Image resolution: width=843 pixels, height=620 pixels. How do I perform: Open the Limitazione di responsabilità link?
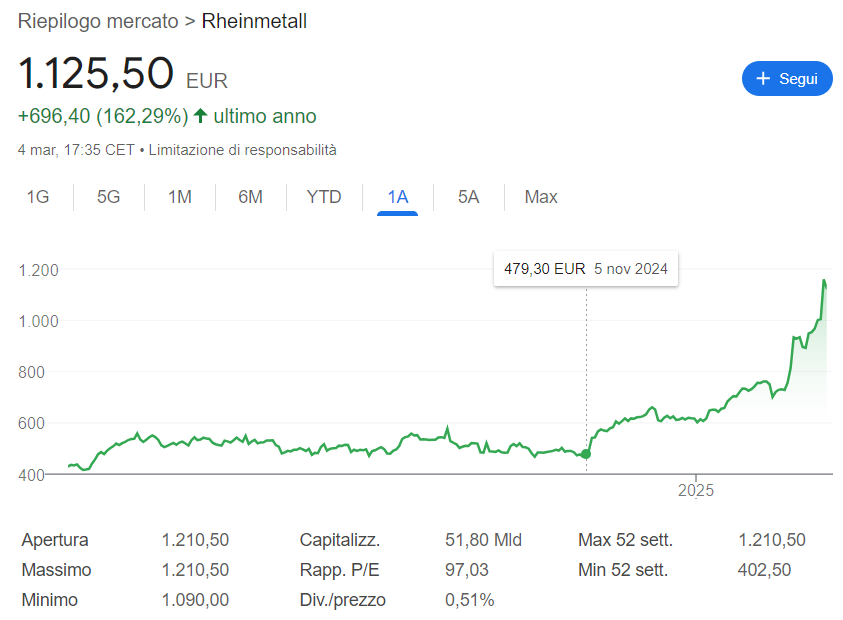pos(242,150)
